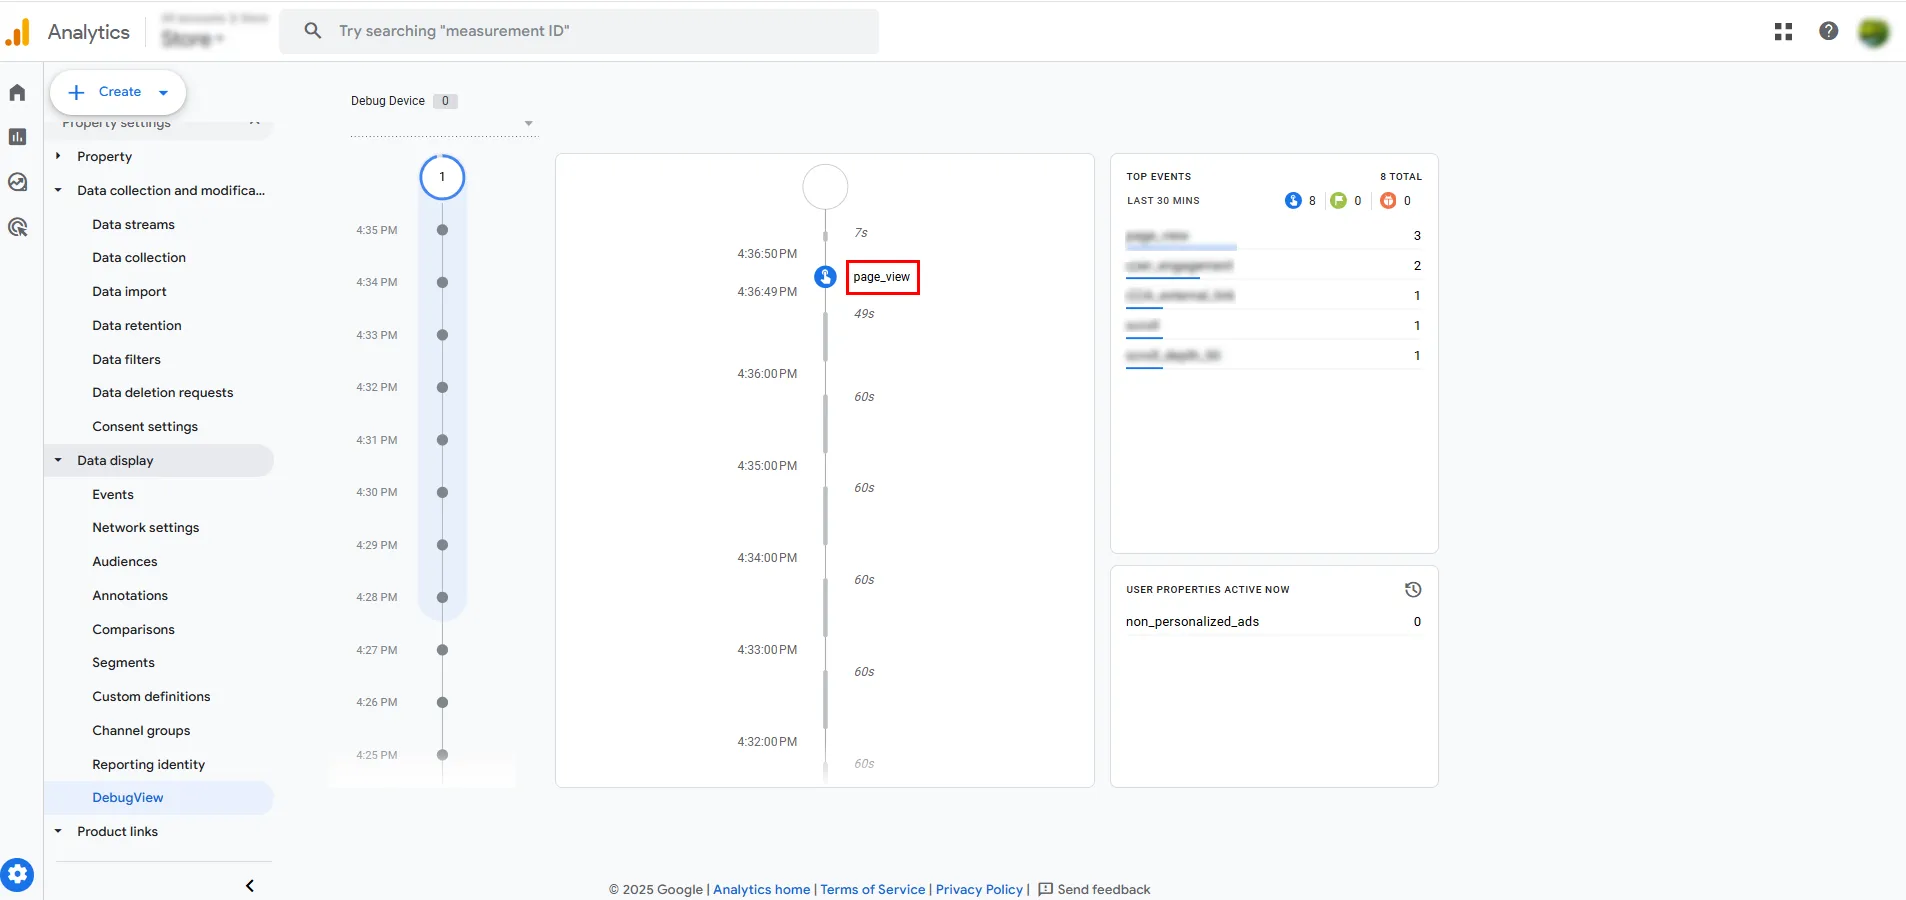Open the Explore icon in left rail
The image size is (1906, 900).
point(17,182)
